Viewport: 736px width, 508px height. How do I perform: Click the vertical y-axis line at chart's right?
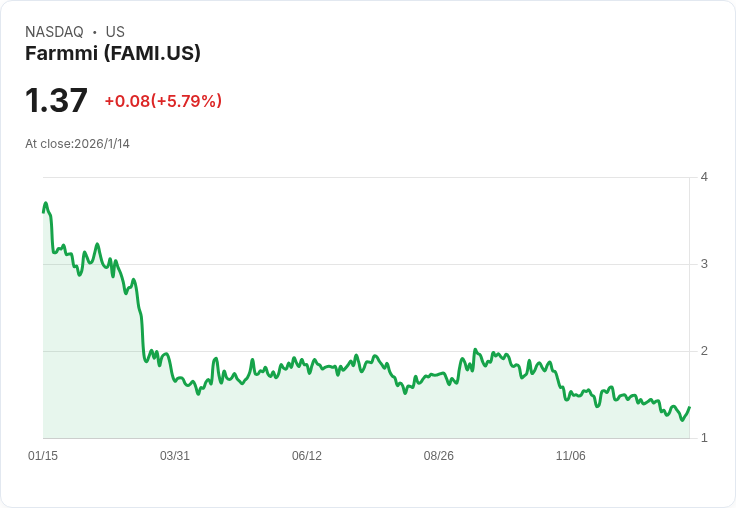point(690,300)
